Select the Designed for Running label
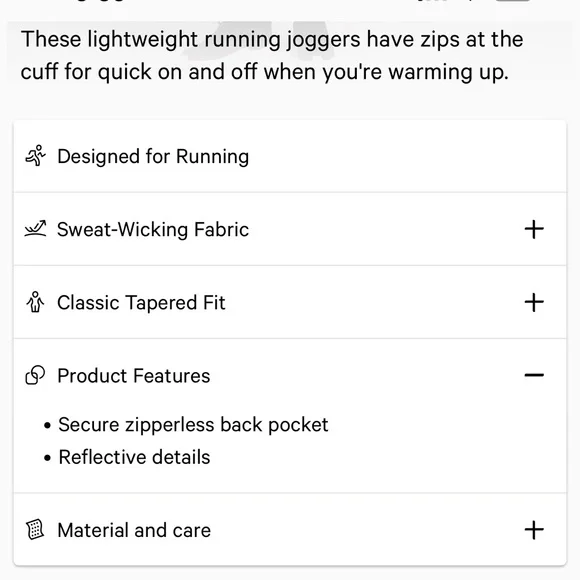The width and height of the screenshot is (580, 580). click(x=153, y=156)
